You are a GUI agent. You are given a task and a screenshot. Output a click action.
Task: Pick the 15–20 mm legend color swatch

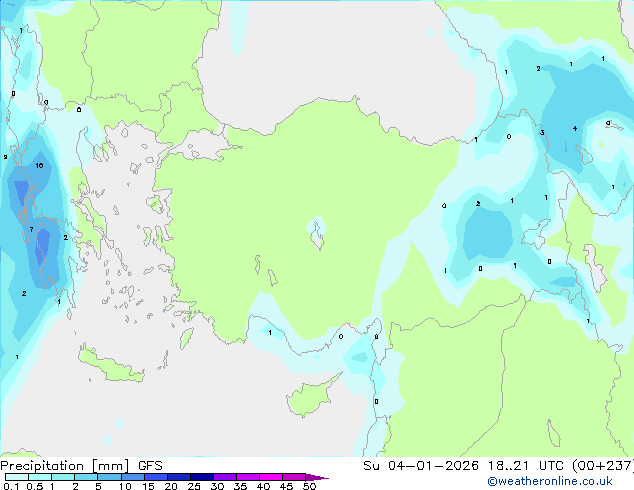pos(155,477)
